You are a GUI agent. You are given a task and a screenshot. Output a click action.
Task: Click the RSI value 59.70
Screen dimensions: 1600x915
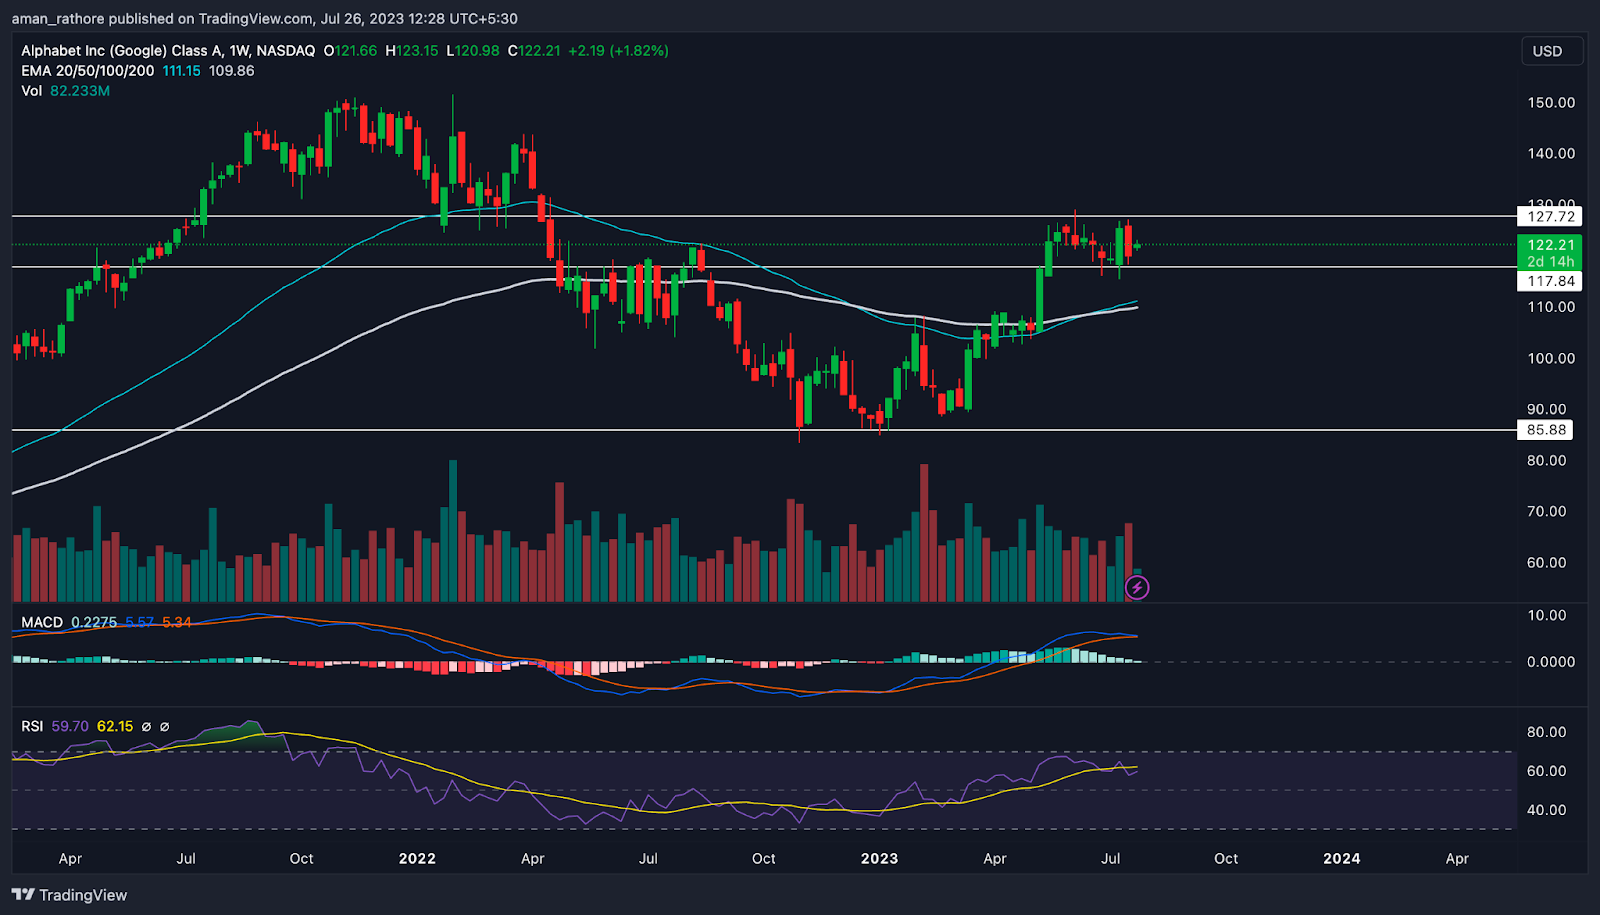(70, 726)
